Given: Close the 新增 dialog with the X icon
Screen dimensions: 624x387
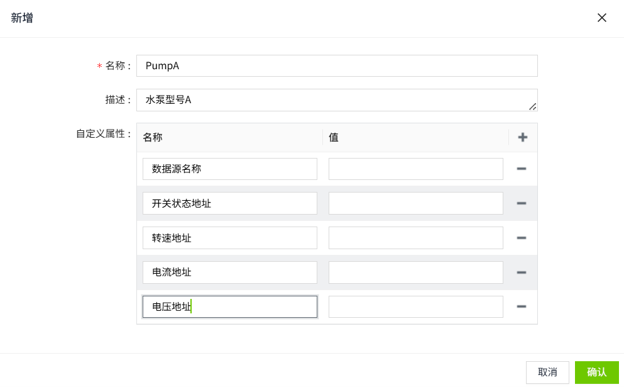Looking at the screenshot, I should tap(602, 18).
